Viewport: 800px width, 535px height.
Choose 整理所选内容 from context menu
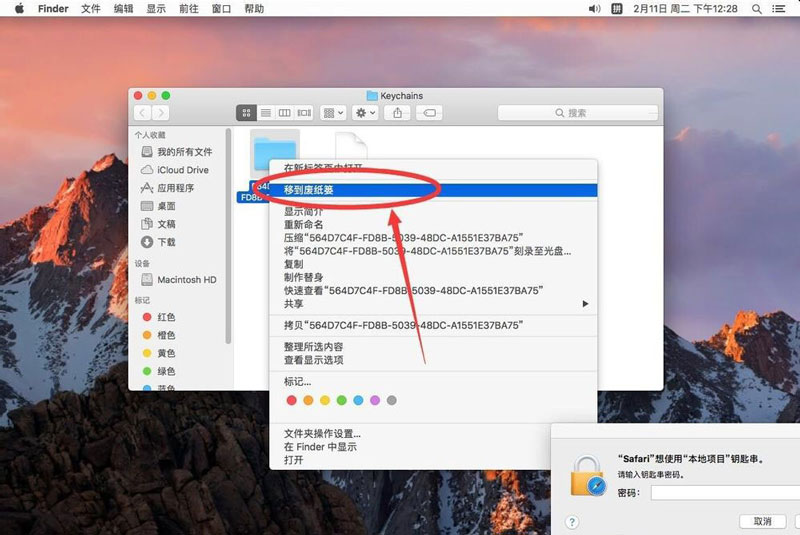pos(433,347)
